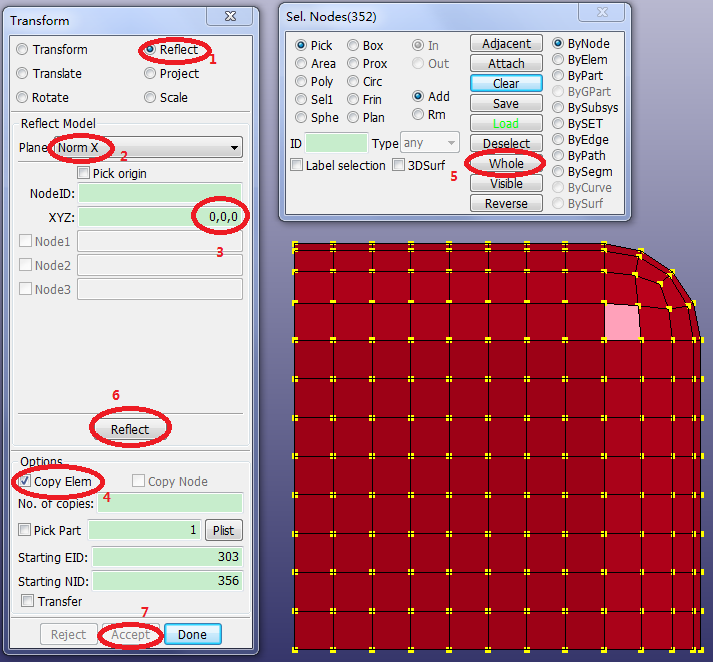
Task: Click the Reflect button
Action: coord(130,429)
